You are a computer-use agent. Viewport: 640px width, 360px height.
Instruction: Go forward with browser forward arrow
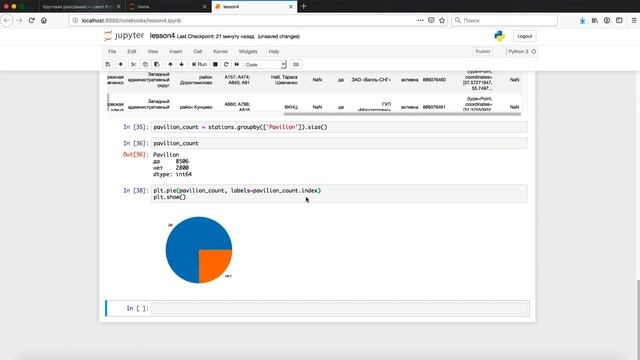19,20
